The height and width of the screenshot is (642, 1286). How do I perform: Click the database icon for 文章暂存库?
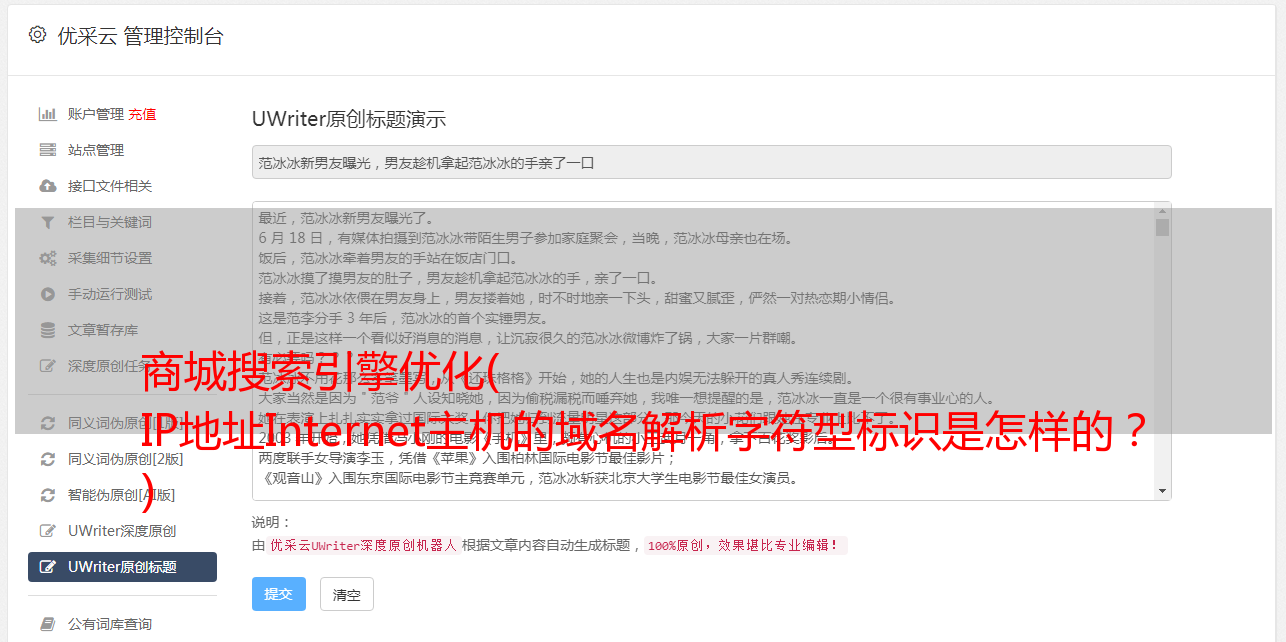[47, 330]
